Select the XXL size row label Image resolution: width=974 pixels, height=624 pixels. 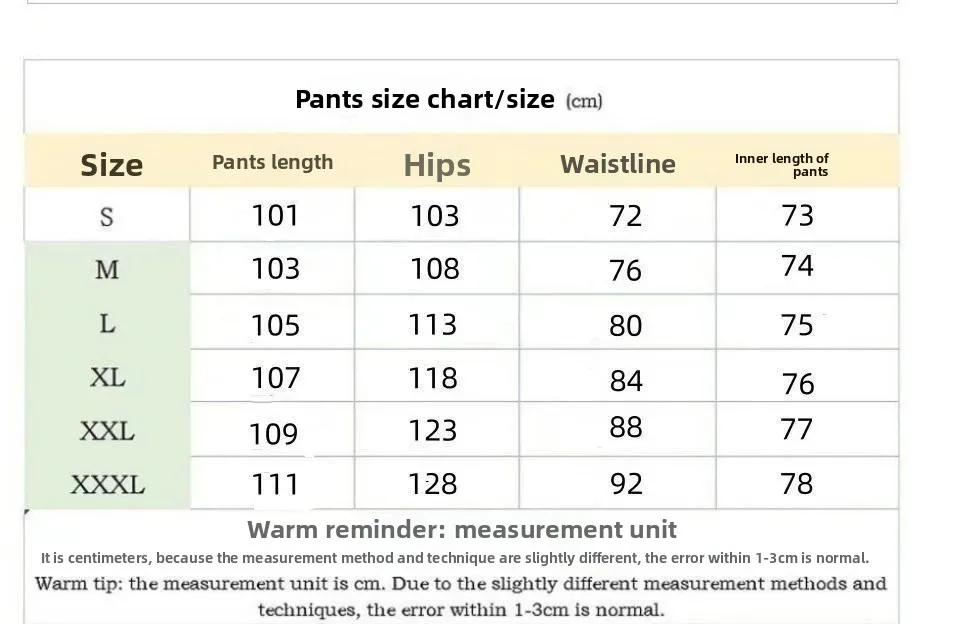pos(107,431)
